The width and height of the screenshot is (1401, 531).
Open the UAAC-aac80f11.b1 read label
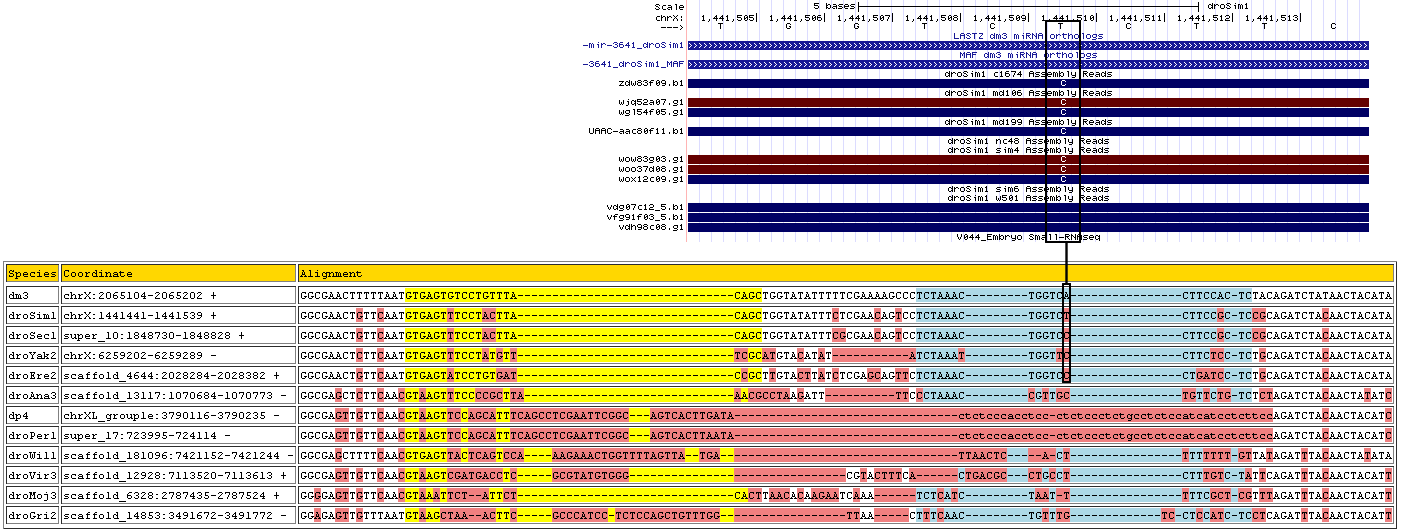(637, 131)
